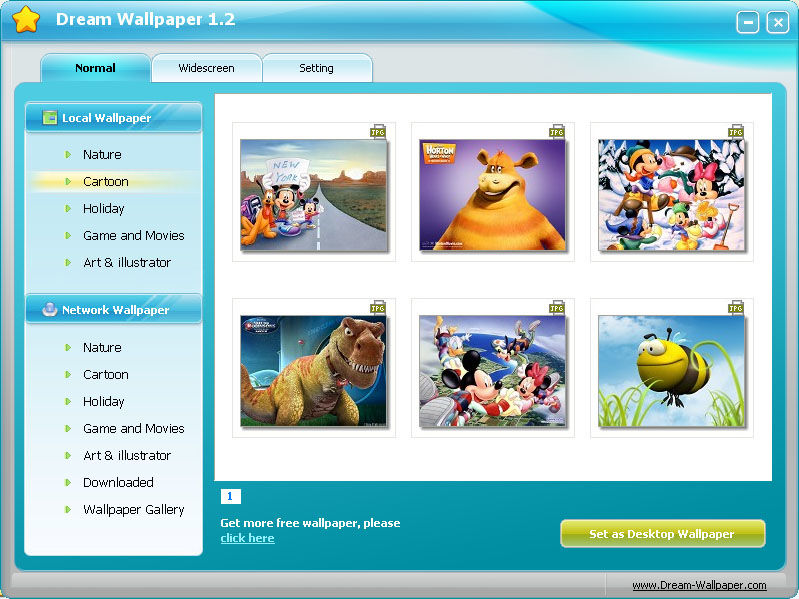Click green arrow beside Network Nature
This screenshot has height=599, width=799.
[68, 347]
